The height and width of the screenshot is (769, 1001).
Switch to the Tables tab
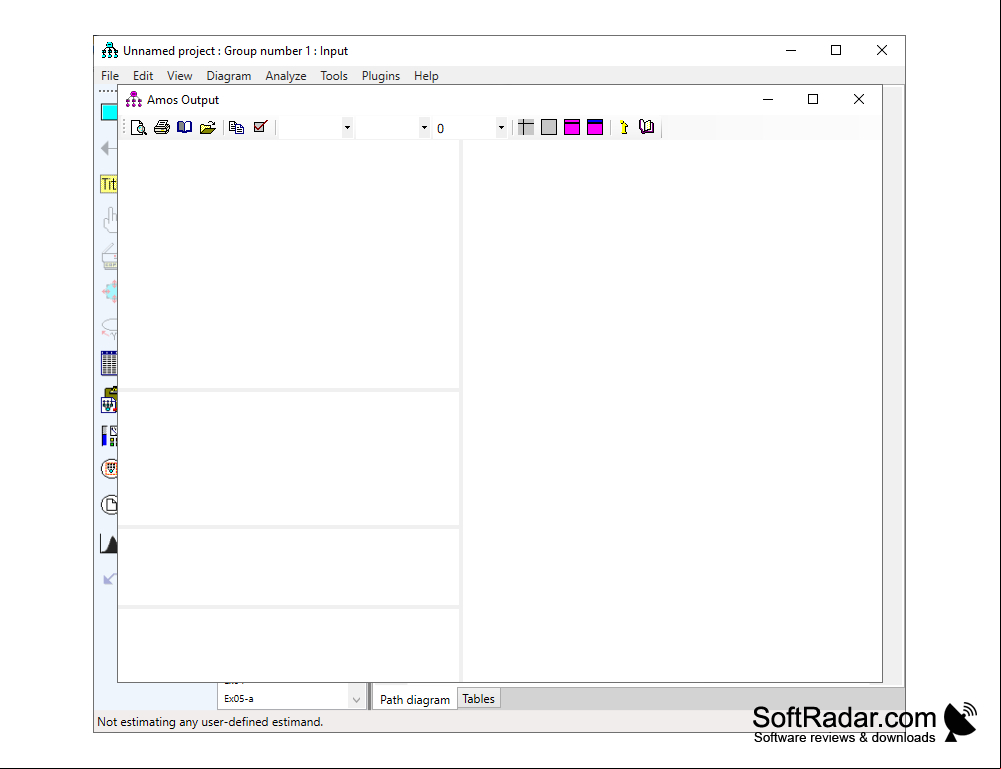pos(479,699)
